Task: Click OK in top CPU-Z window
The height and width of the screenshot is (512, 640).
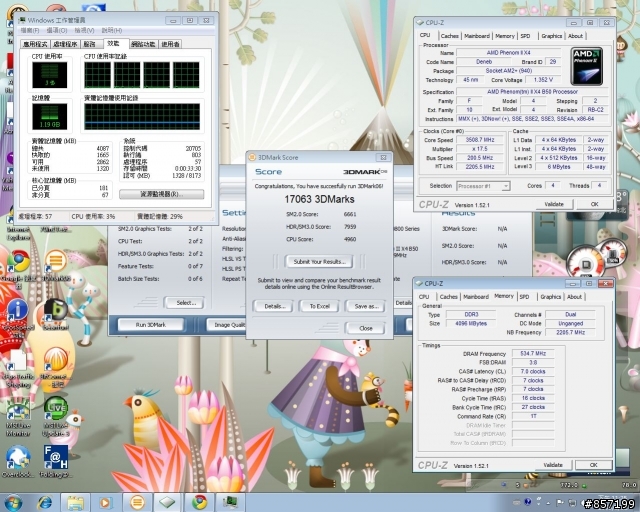Action: 594,204
